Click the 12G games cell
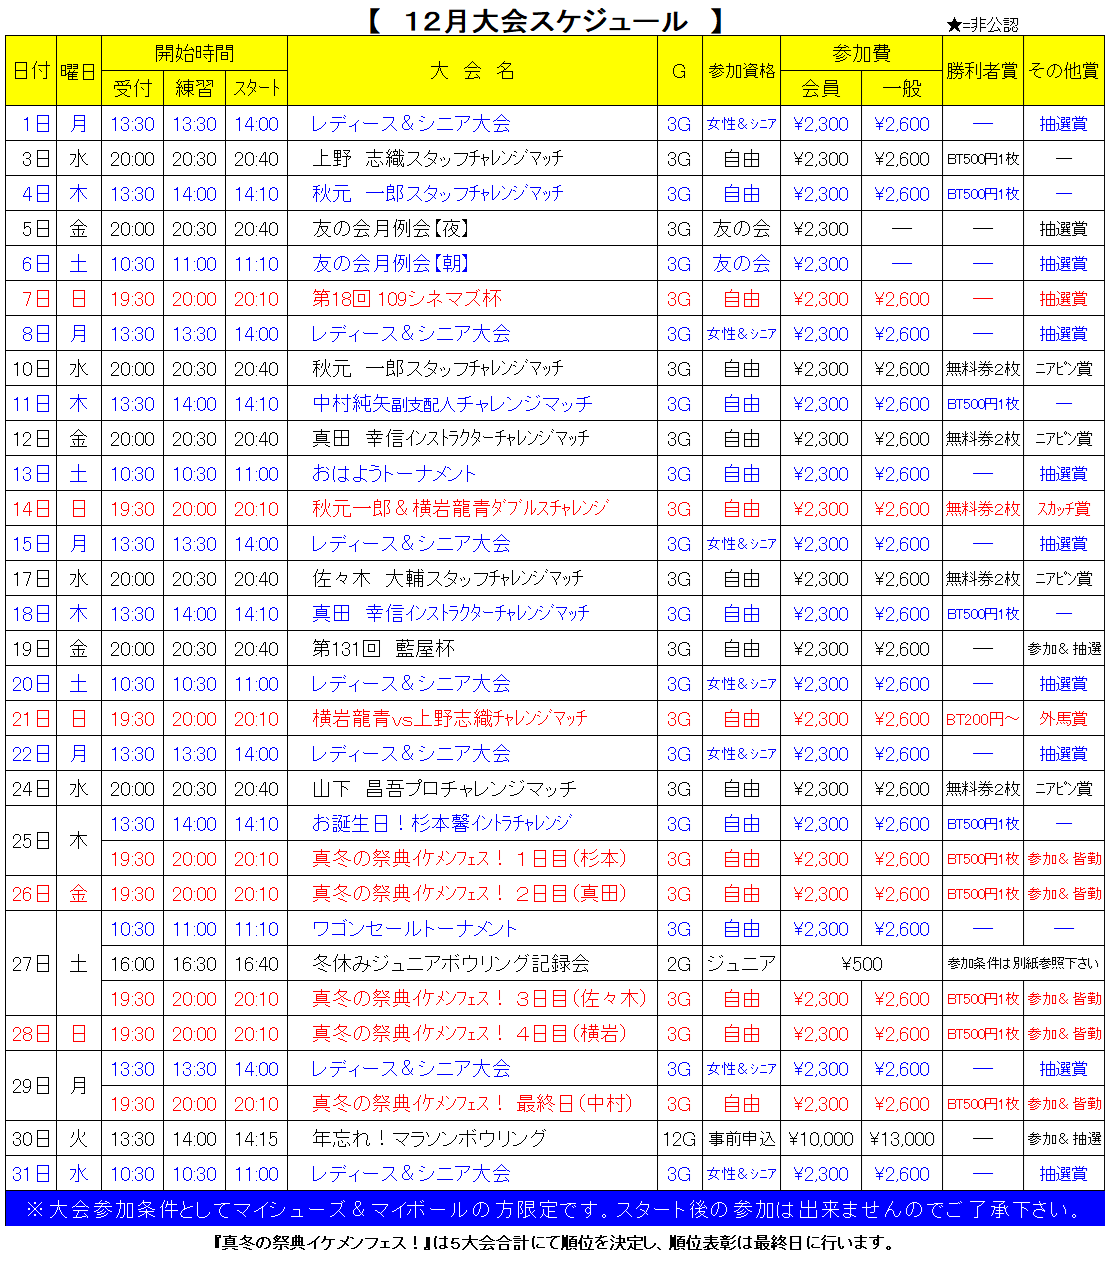The height and width of the screenshot is (1267, 1105). [679, 1139]
